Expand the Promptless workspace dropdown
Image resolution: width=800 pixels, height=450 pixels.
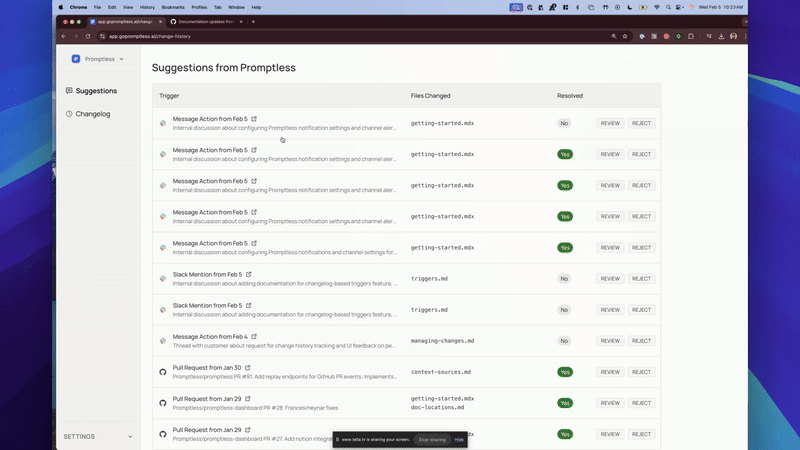122,59
